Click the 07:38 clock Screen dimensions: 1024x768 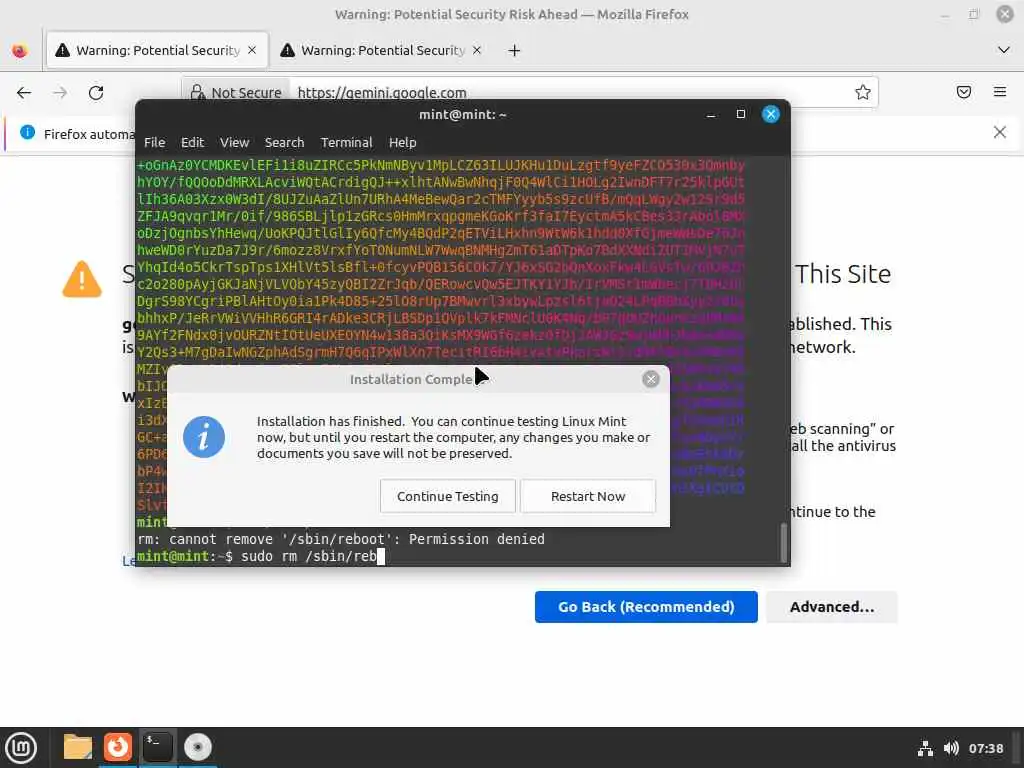click(x=985, y=748)
